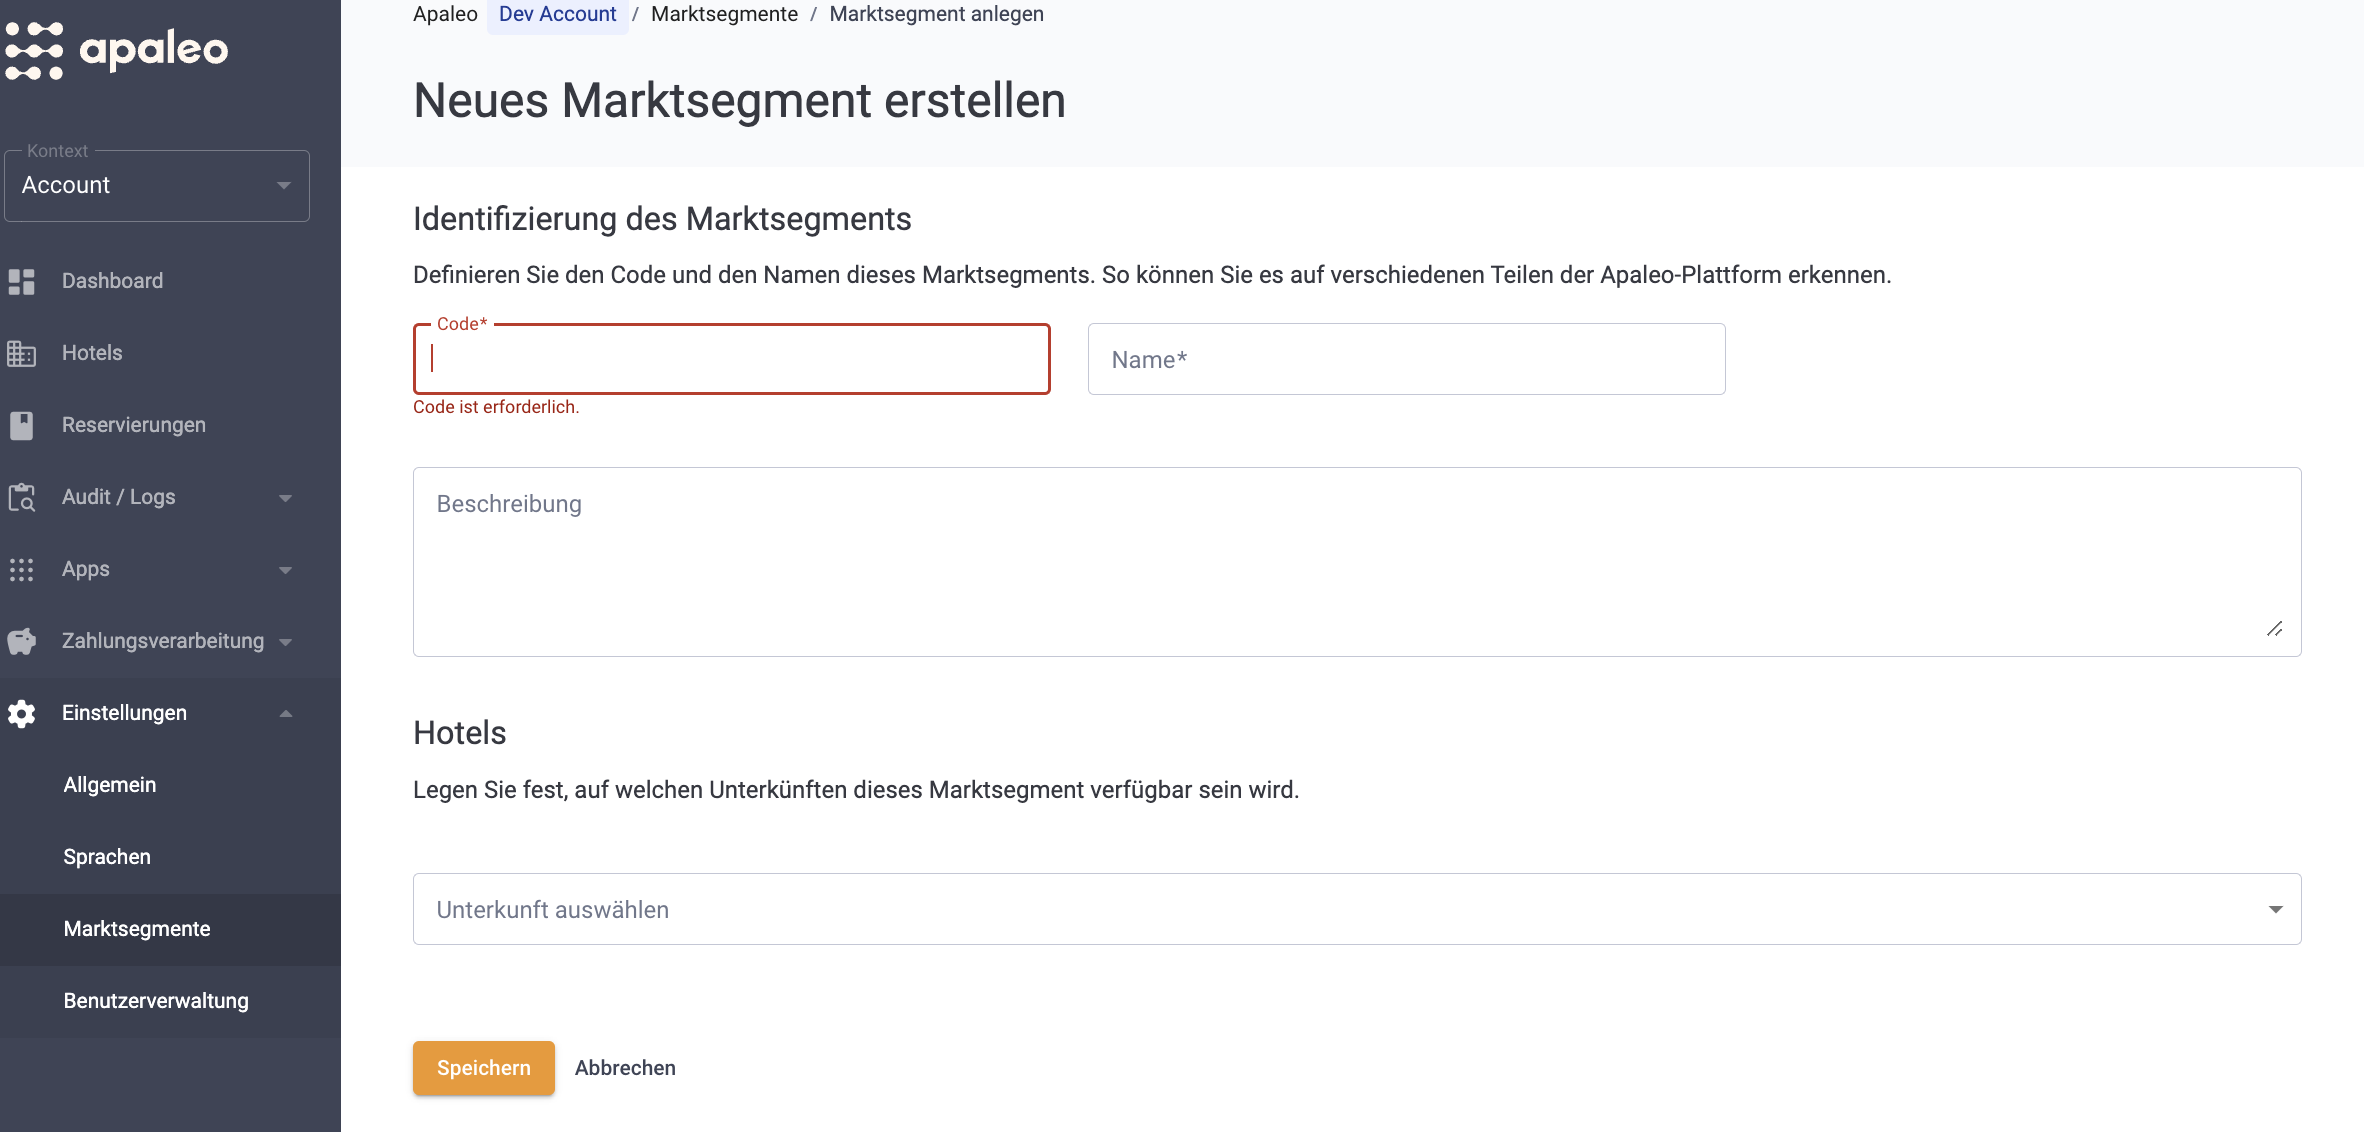Image resolution: width=2364 pixels, height=1132 pixels.
Task: Open Apps via the grid icon
Action: coord(22,569)
